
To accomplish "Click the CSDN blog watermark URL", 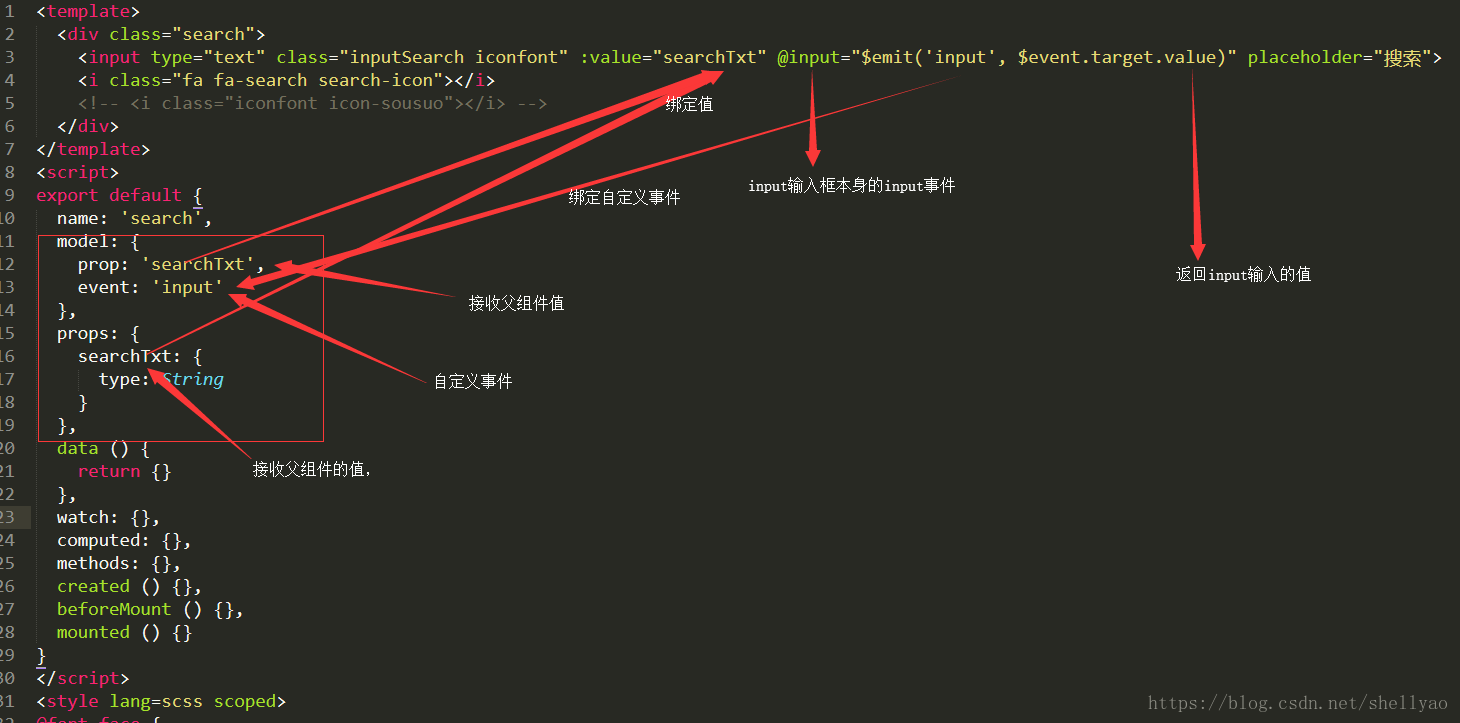I will click(x=1297, y=704).
